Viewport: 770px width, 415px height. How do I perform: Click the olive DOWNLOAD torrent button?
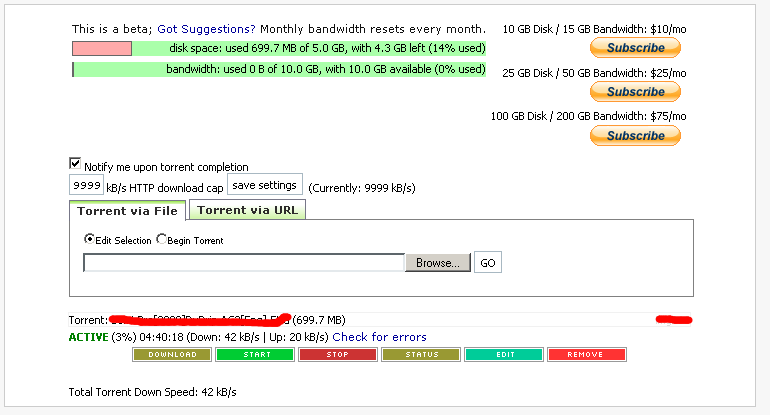[172, 355]
